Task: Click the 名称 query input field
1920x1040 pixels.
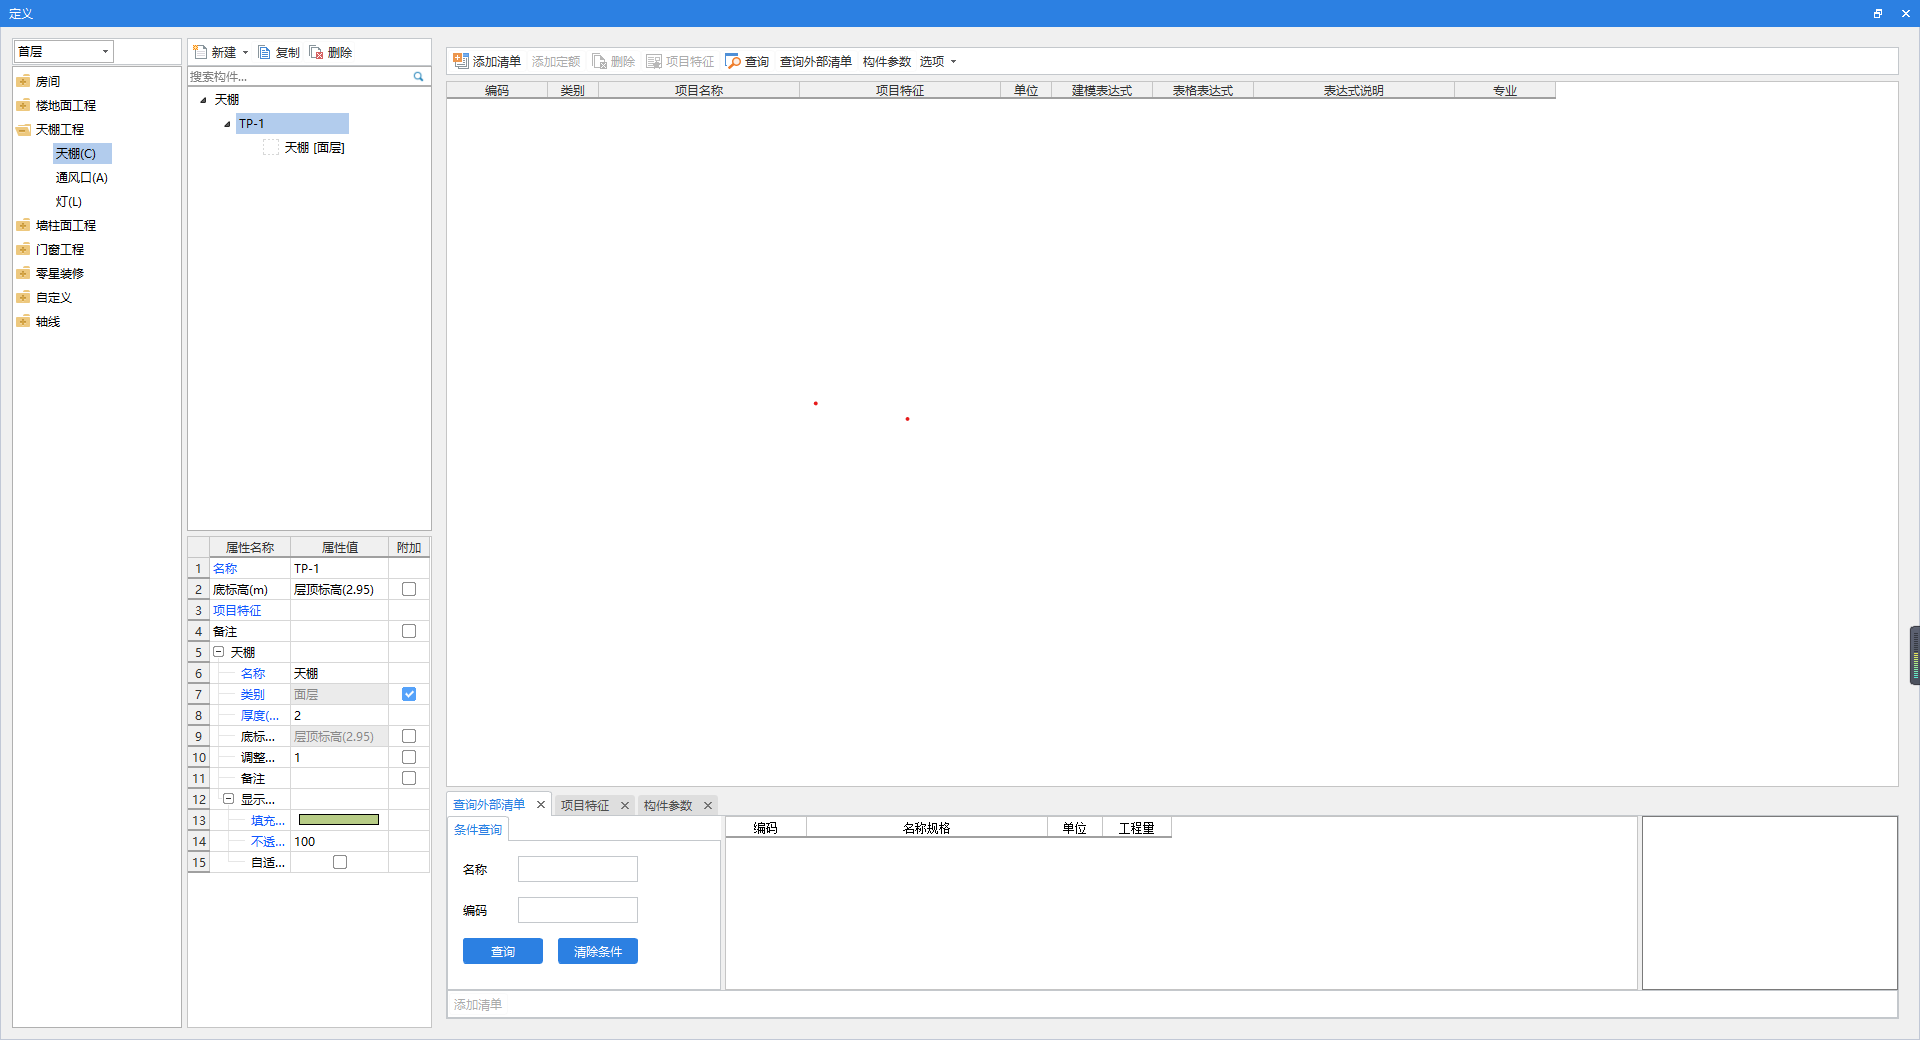Action: tap(578, 869)
